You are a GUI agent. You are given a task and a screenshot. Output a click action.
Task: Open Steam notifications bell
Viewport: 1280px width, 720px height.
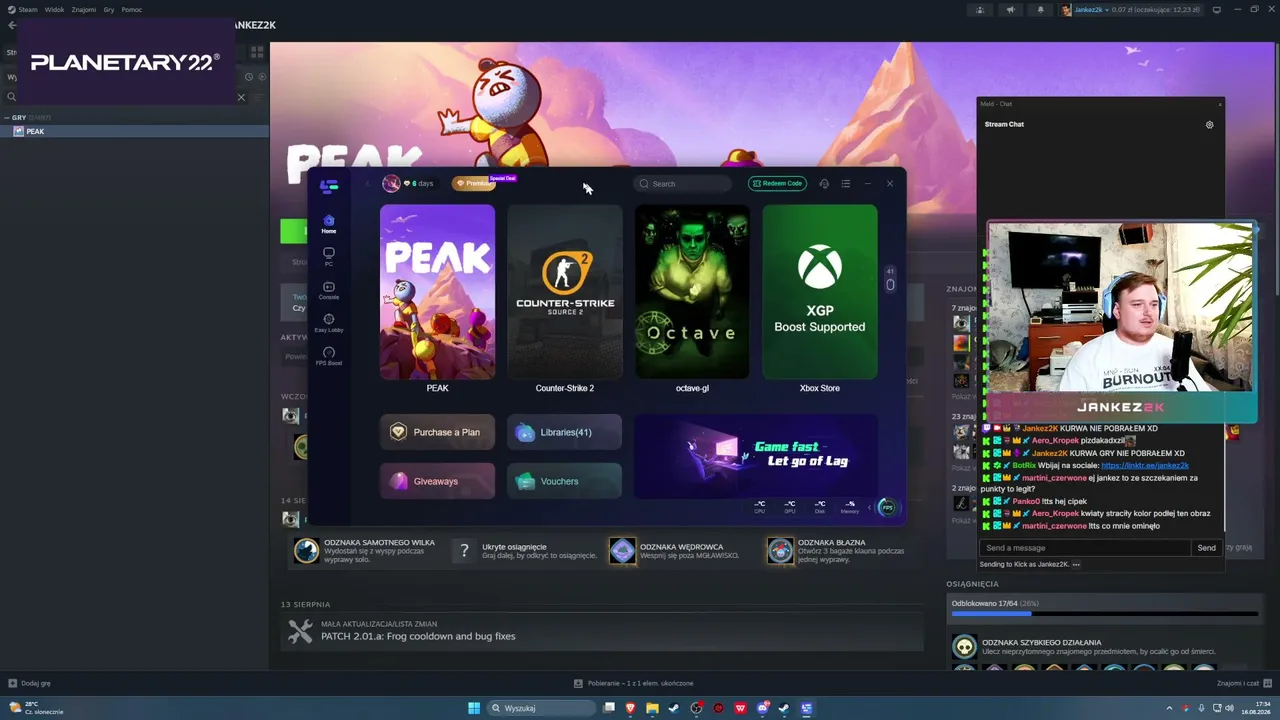(1040, 10)
